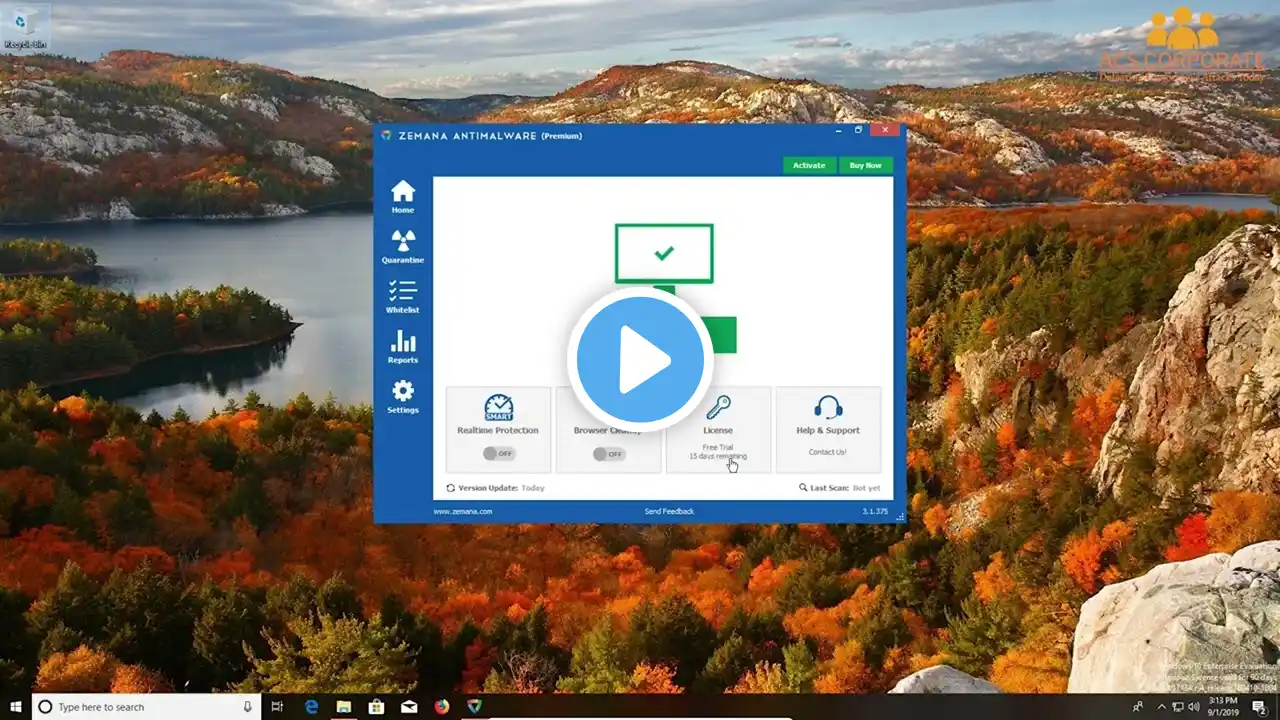
Task: Click the Help & Support headset icon
Action: pos(828,407)
